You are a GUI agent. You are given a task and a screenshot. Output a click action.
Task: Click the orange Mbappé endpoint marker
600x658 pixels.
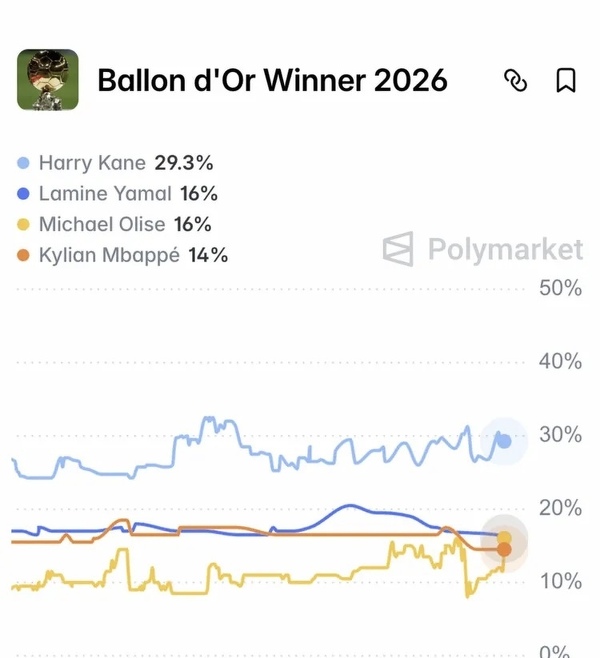pos(504,550)
